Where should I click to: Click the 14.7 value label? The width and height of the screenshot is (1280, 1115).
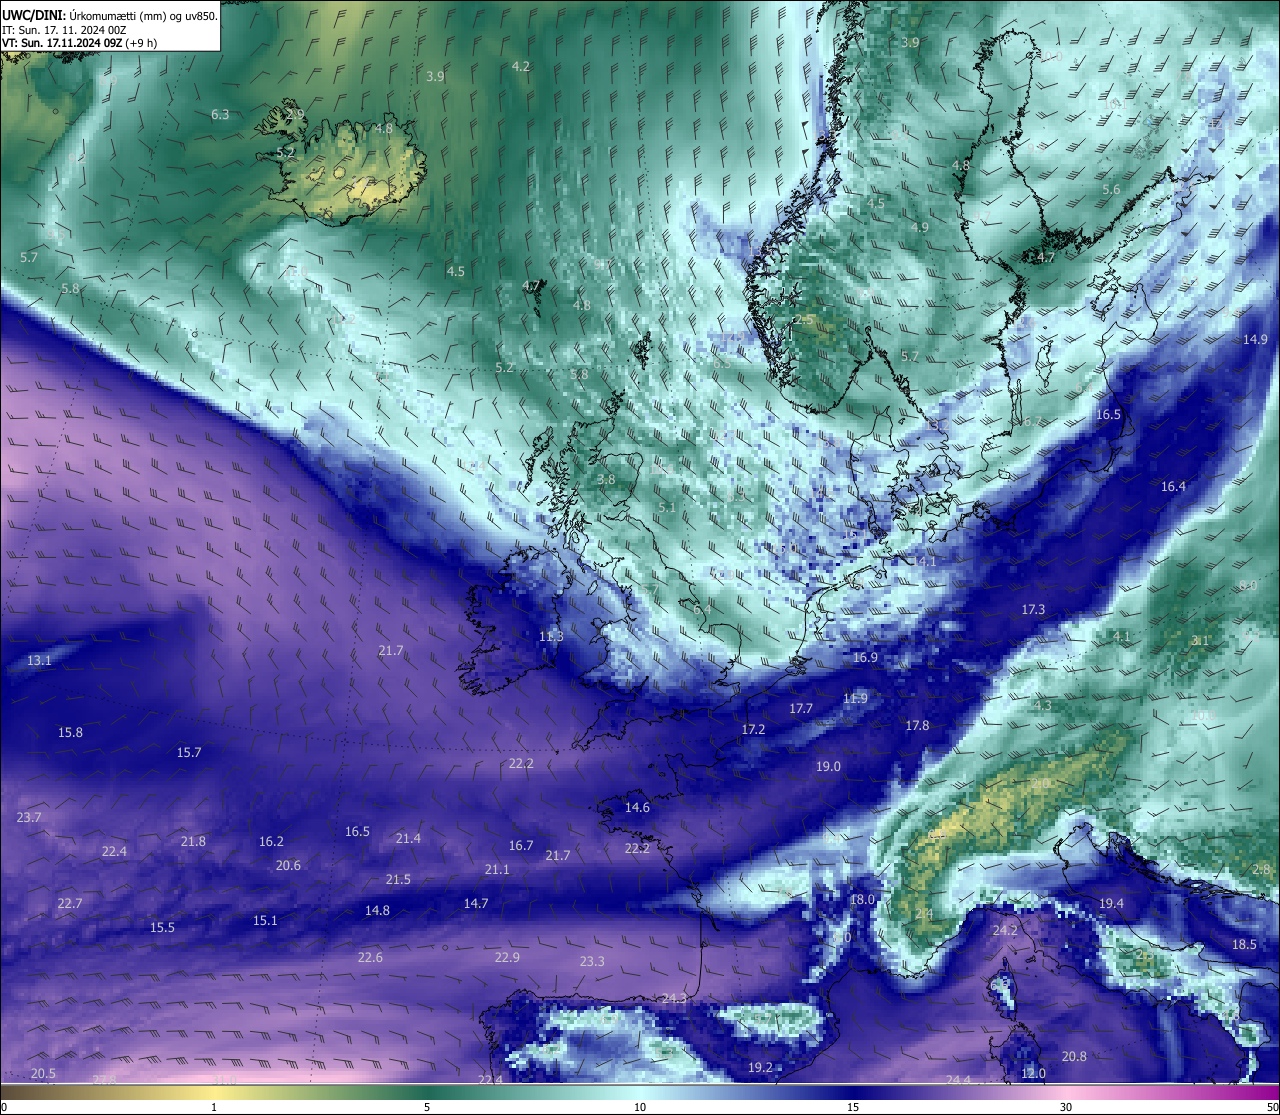pyautogui.click(x=476, y=904)
